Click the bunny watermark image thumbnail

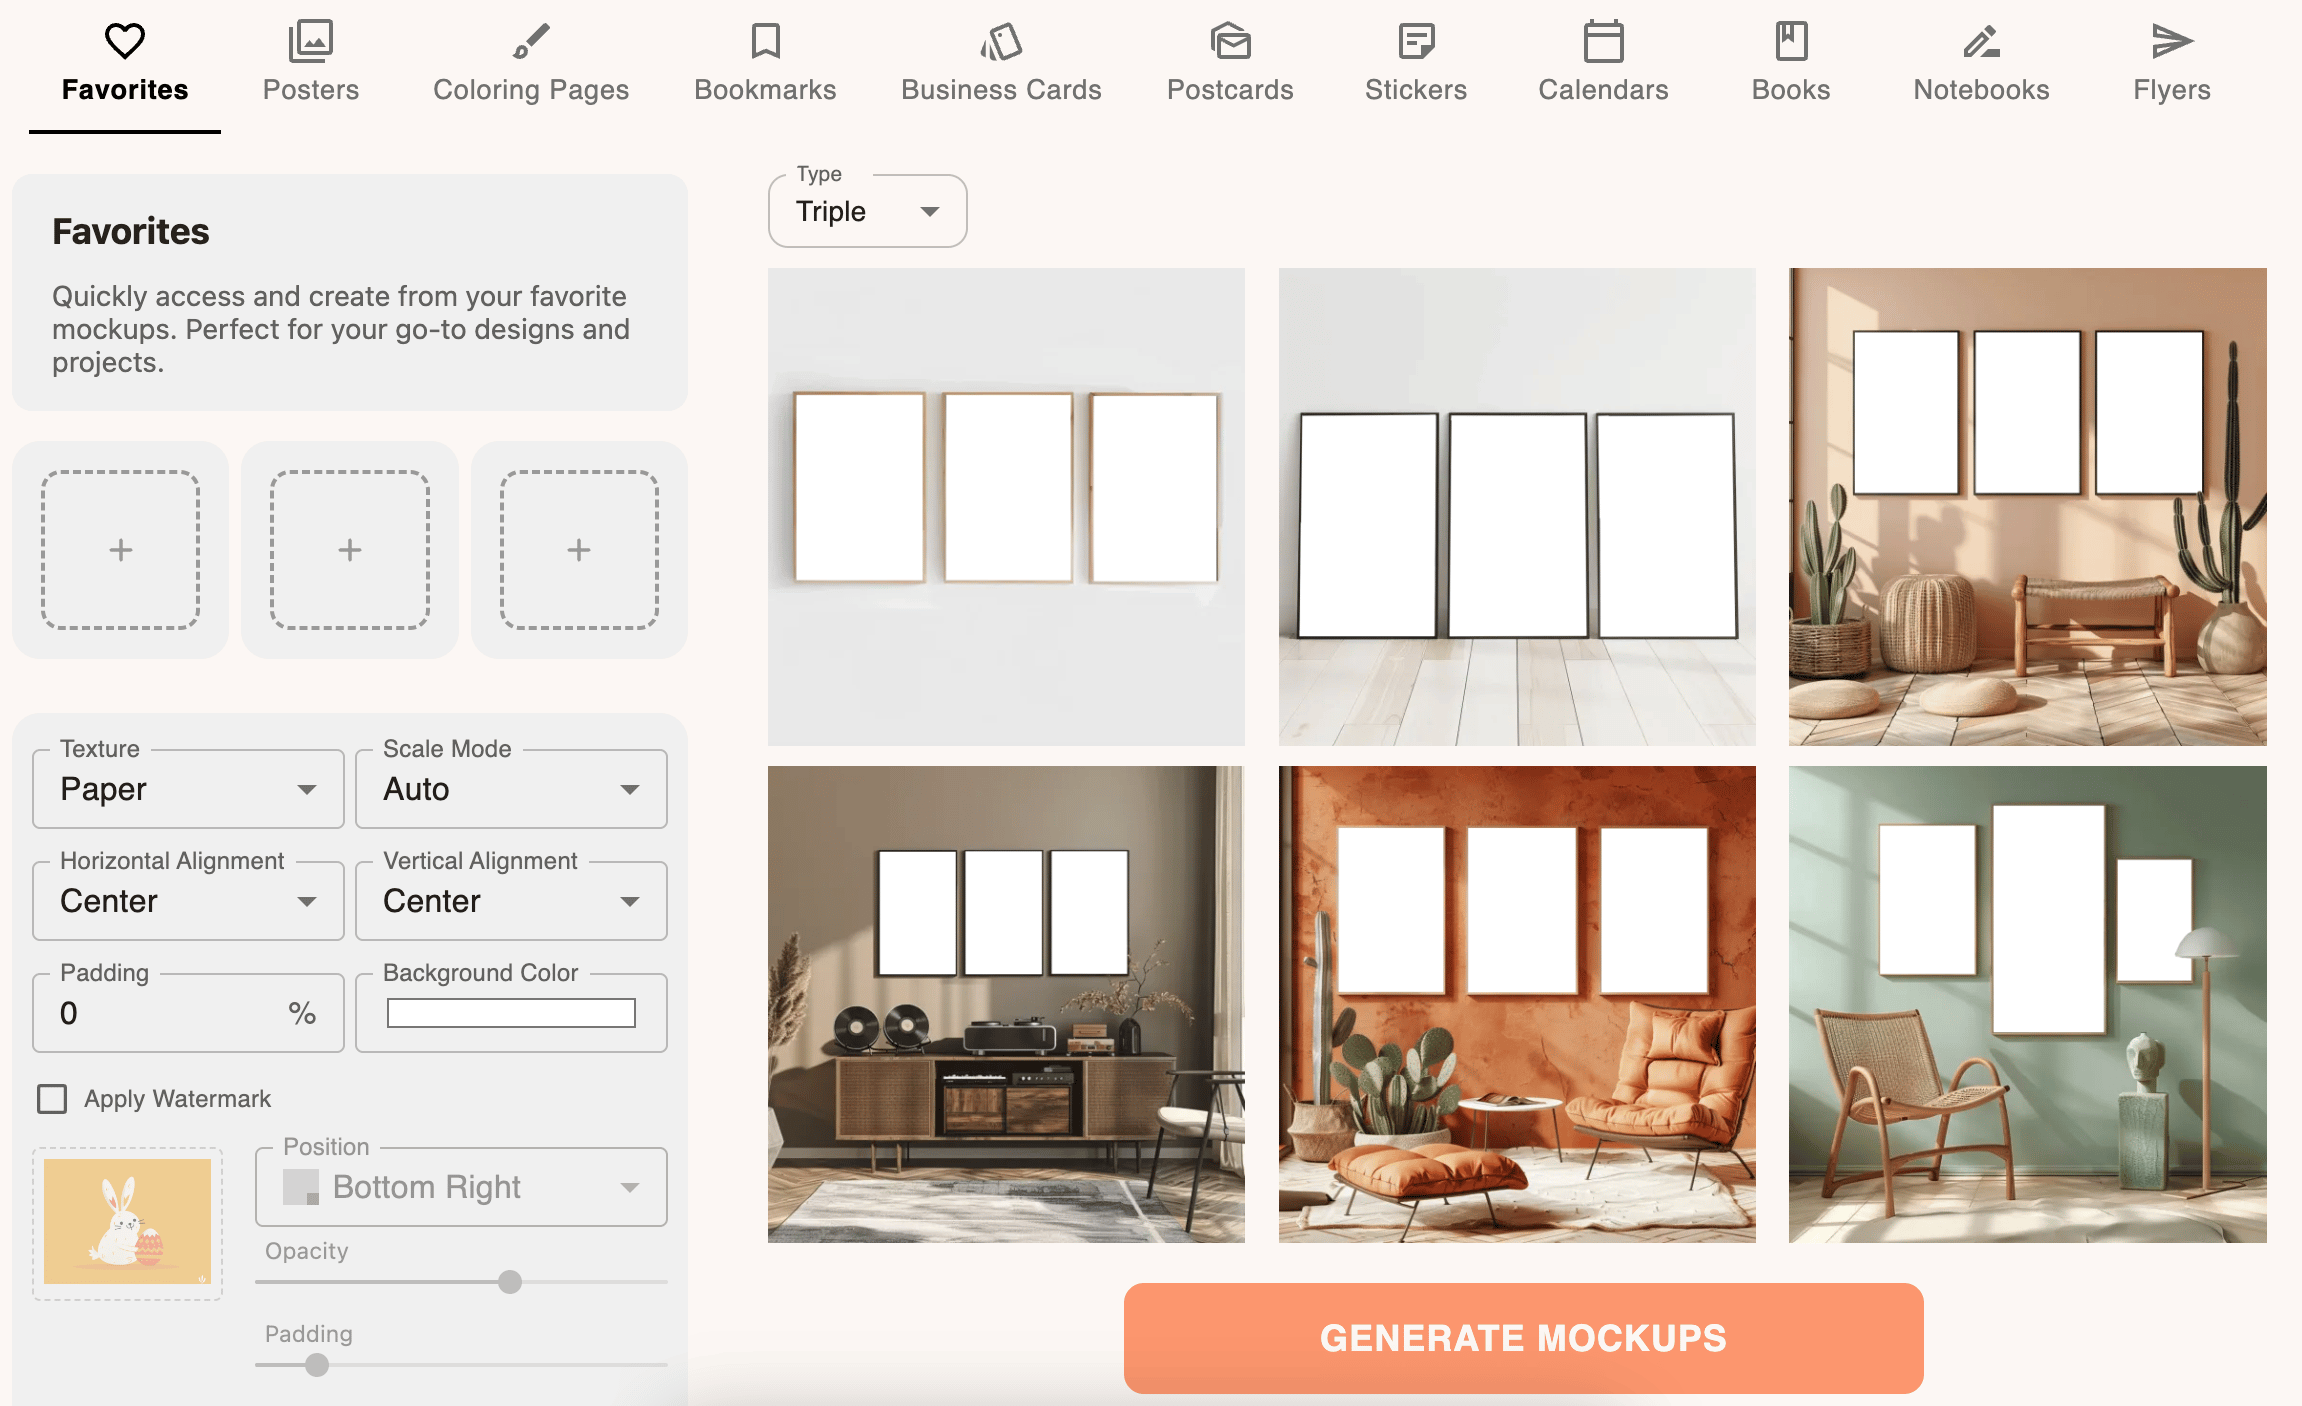point(127,1222)
